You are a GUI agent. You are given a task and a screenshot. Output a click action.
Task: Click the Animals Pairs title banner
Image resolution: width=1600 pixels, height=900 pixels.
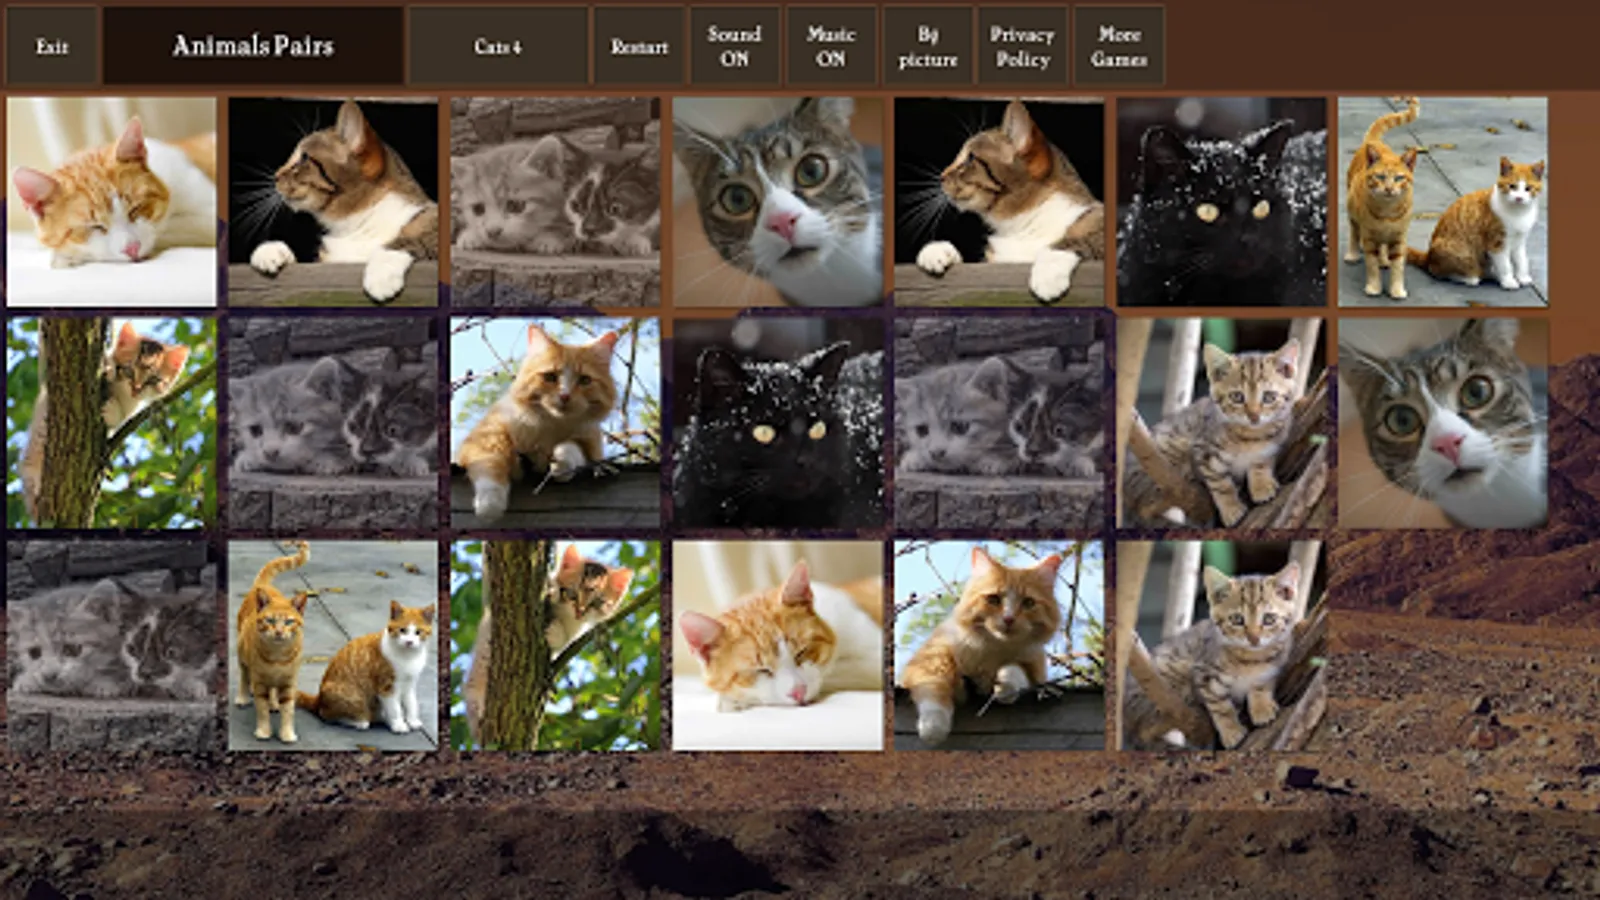pyautogui.click(x=253, y=46)
